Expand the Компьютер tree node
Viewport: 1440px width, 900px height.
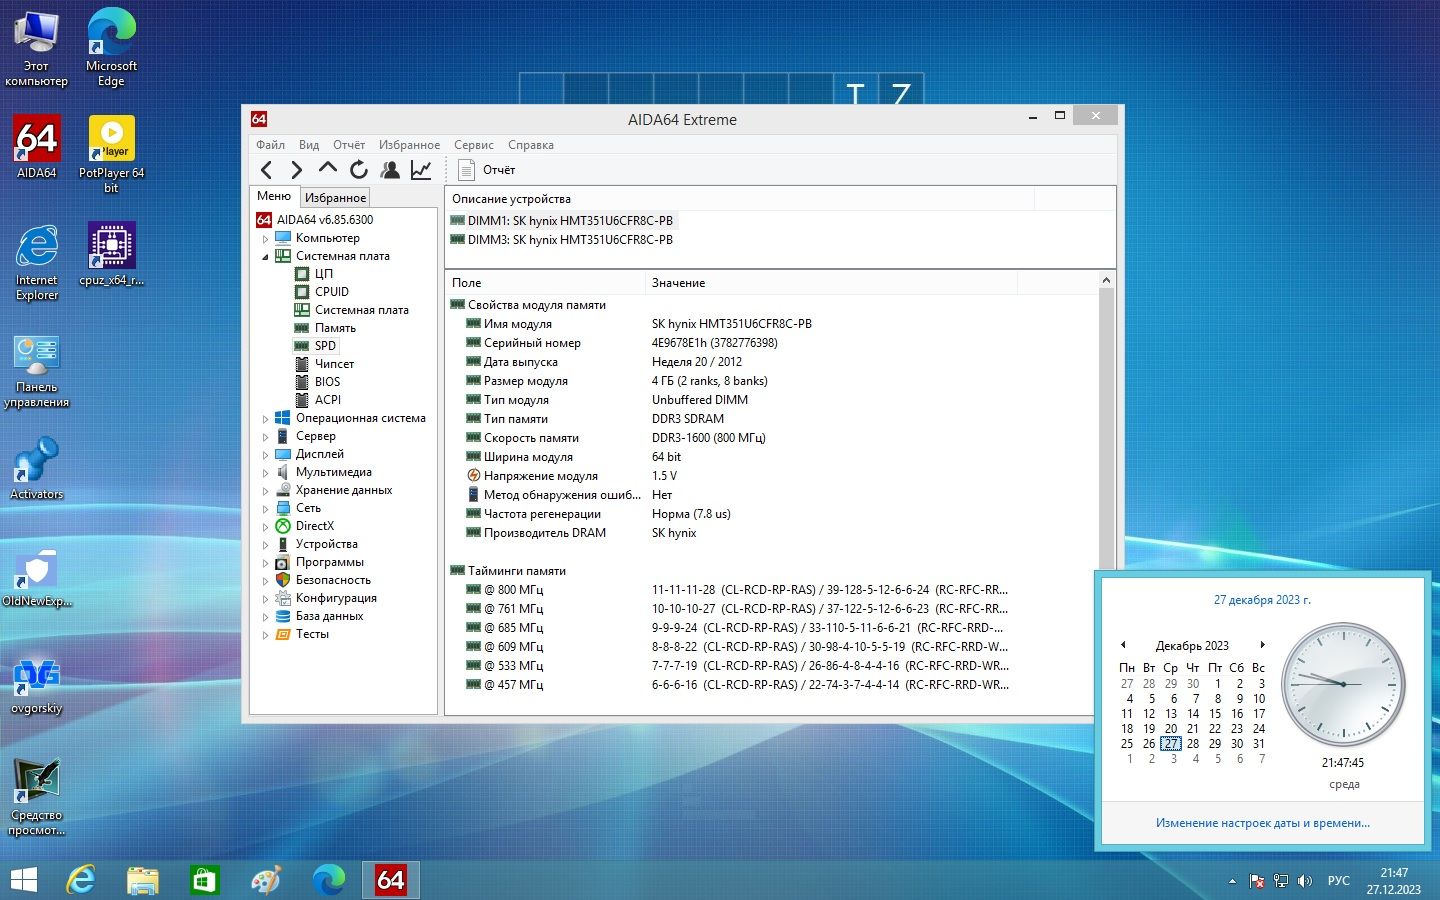265,239
